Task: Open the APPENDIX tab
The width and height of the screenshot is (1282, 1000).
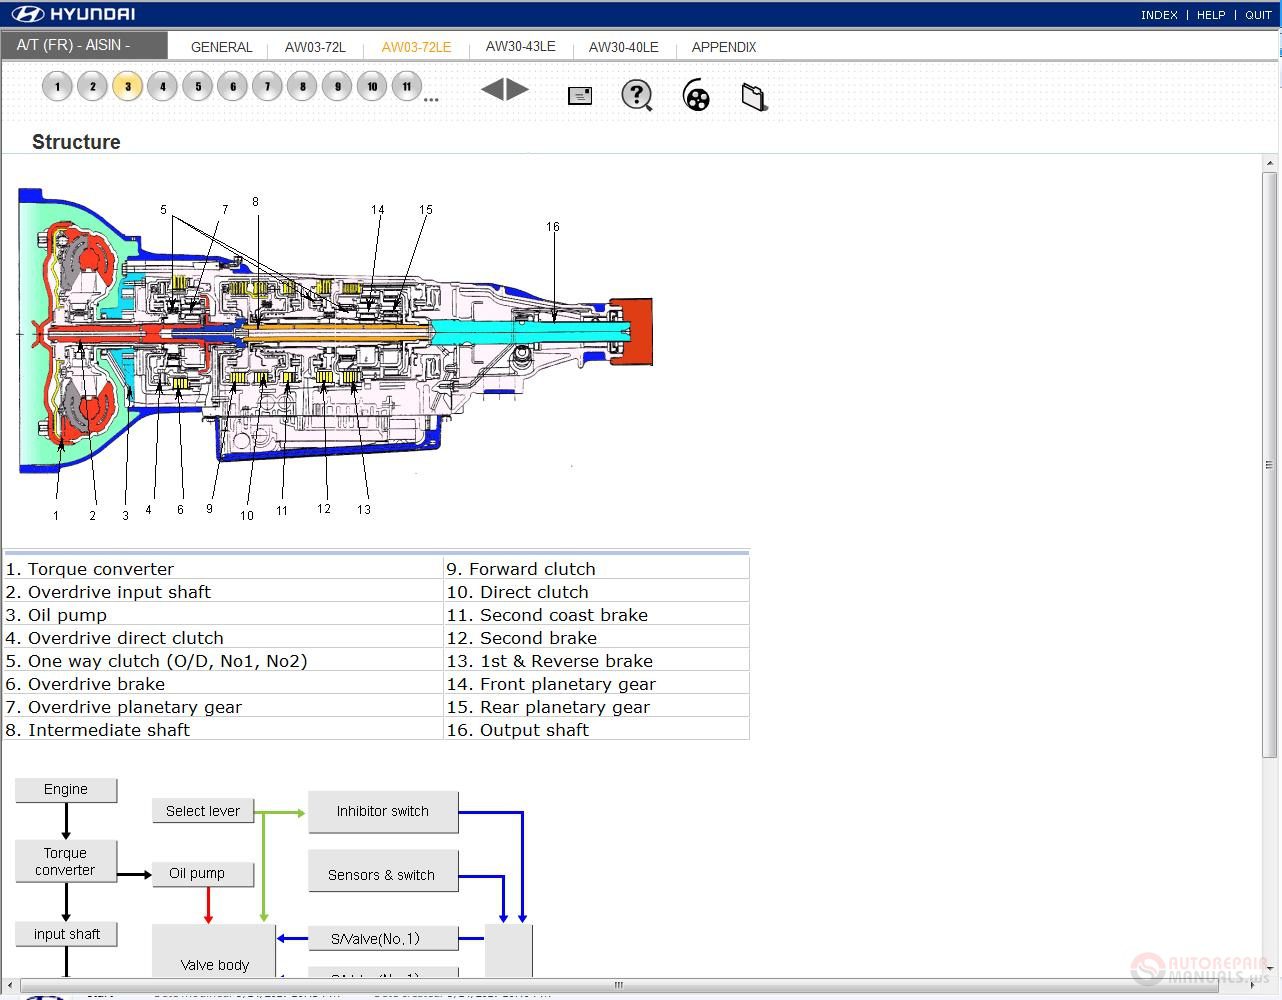Action: [724, 47]
